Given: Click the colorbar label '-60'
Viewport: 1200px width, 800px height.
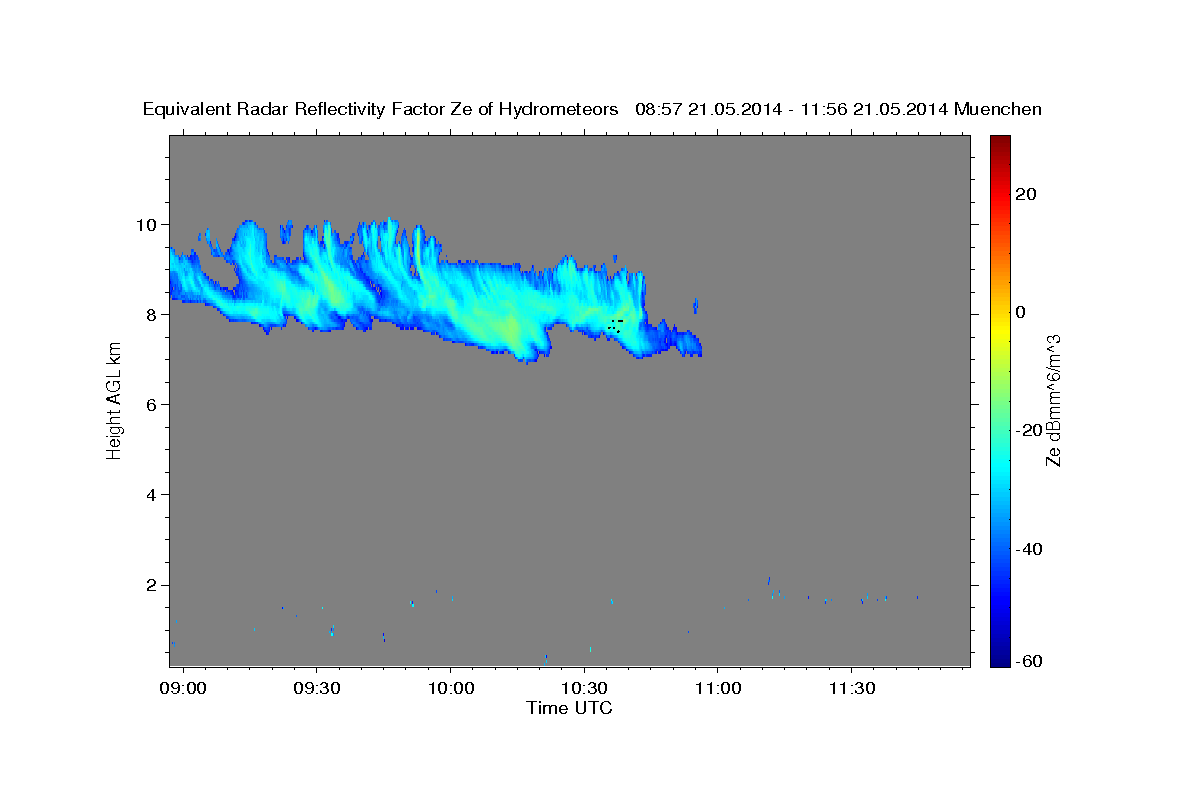Looking at the screenshot, I should click(x=1029, y=661).
